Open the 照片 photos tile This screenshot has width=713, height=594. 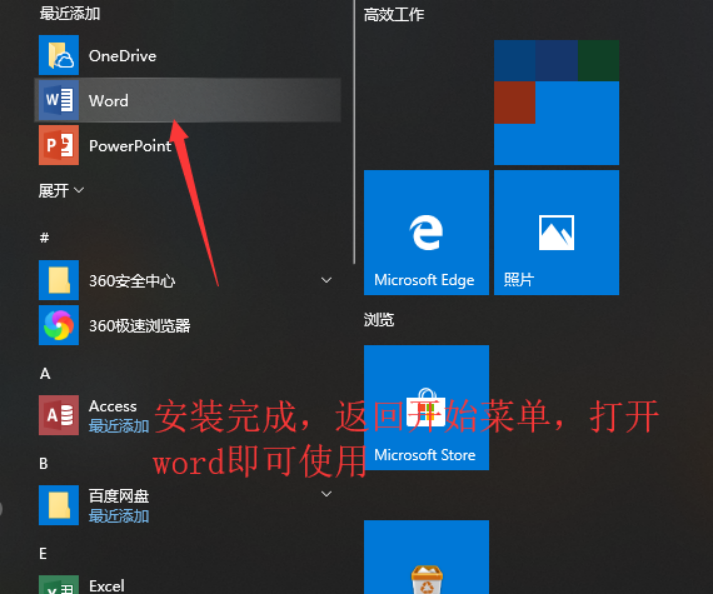(557, 232)
